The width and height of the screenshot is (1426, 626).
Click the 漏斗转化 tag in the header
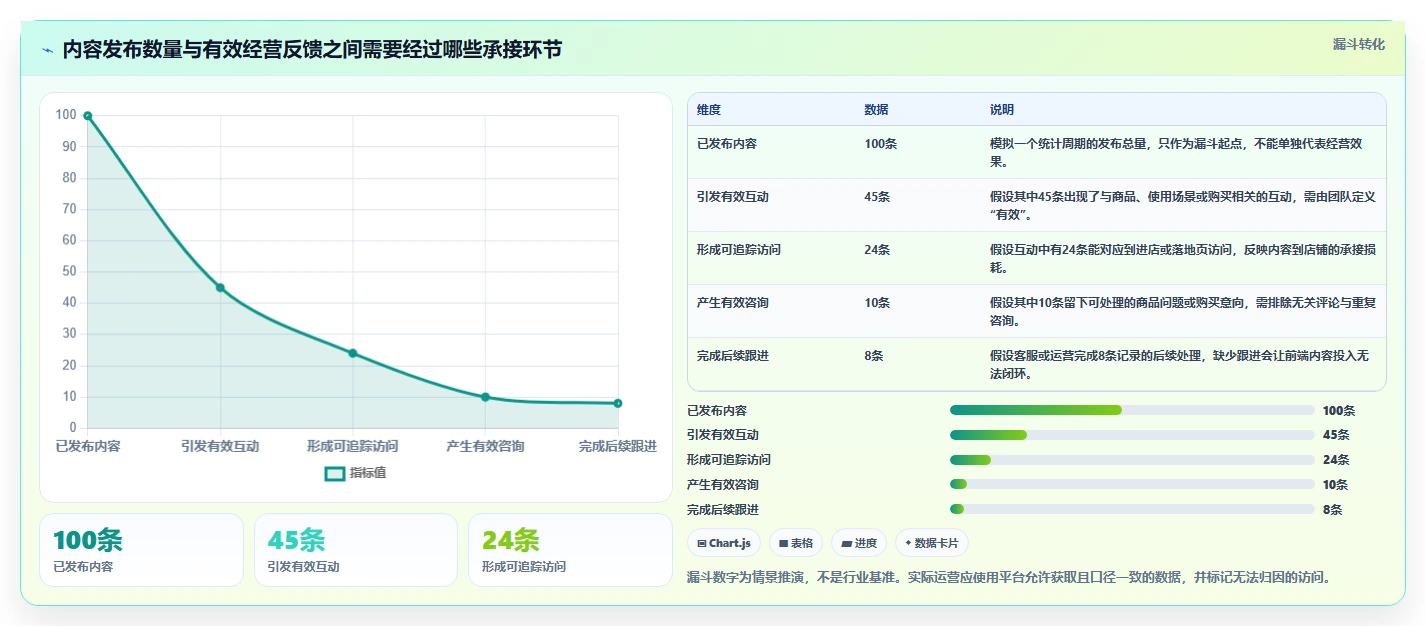(1359, 44)
